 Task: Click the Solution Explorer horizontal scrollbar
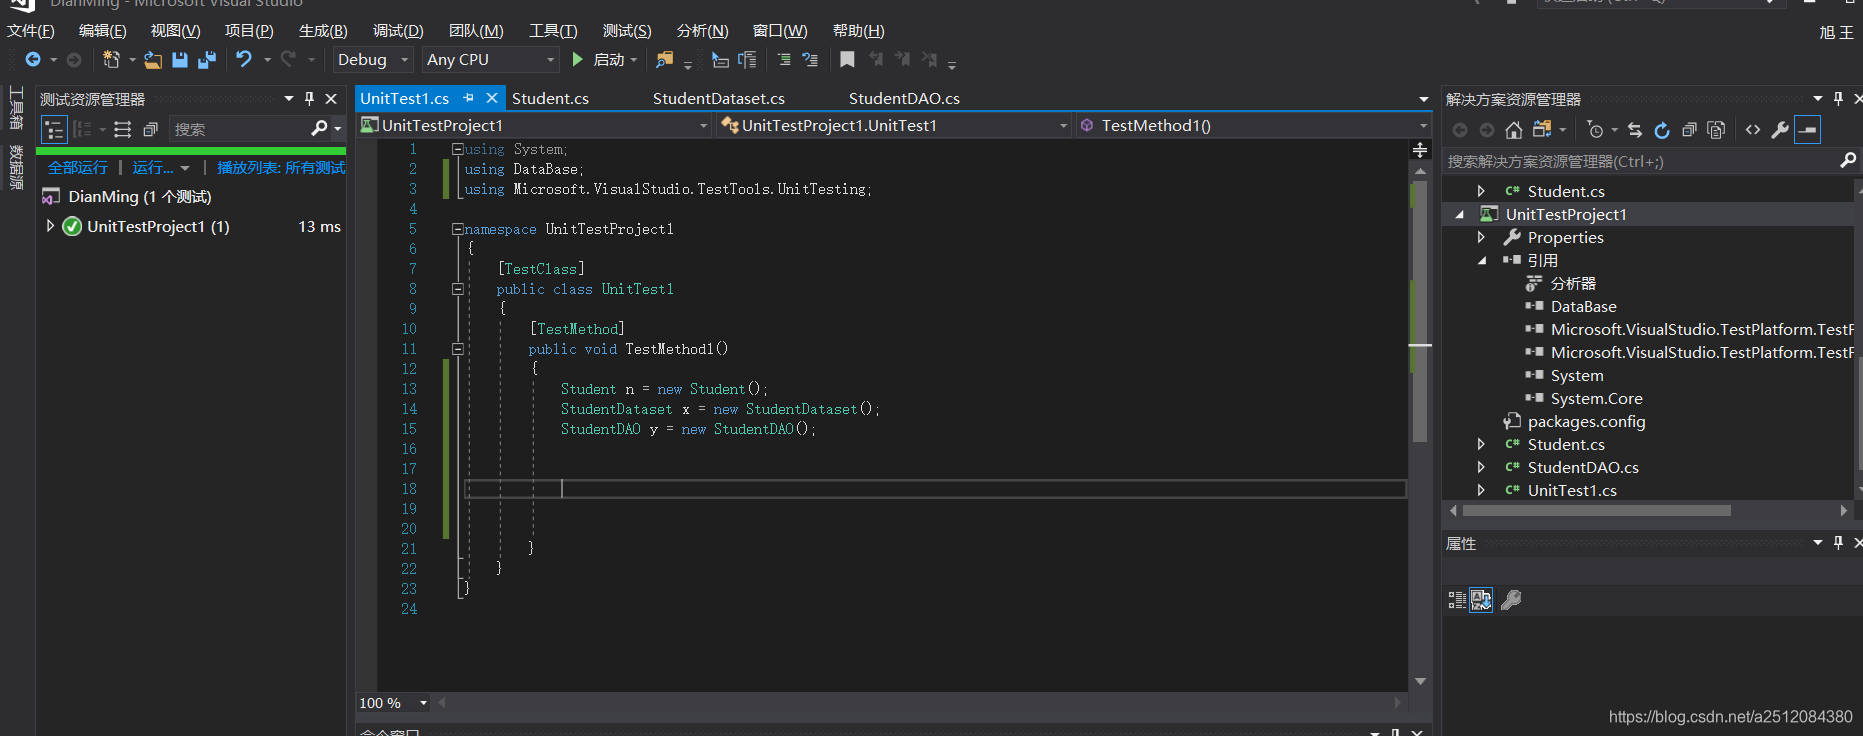[1597, 510]
